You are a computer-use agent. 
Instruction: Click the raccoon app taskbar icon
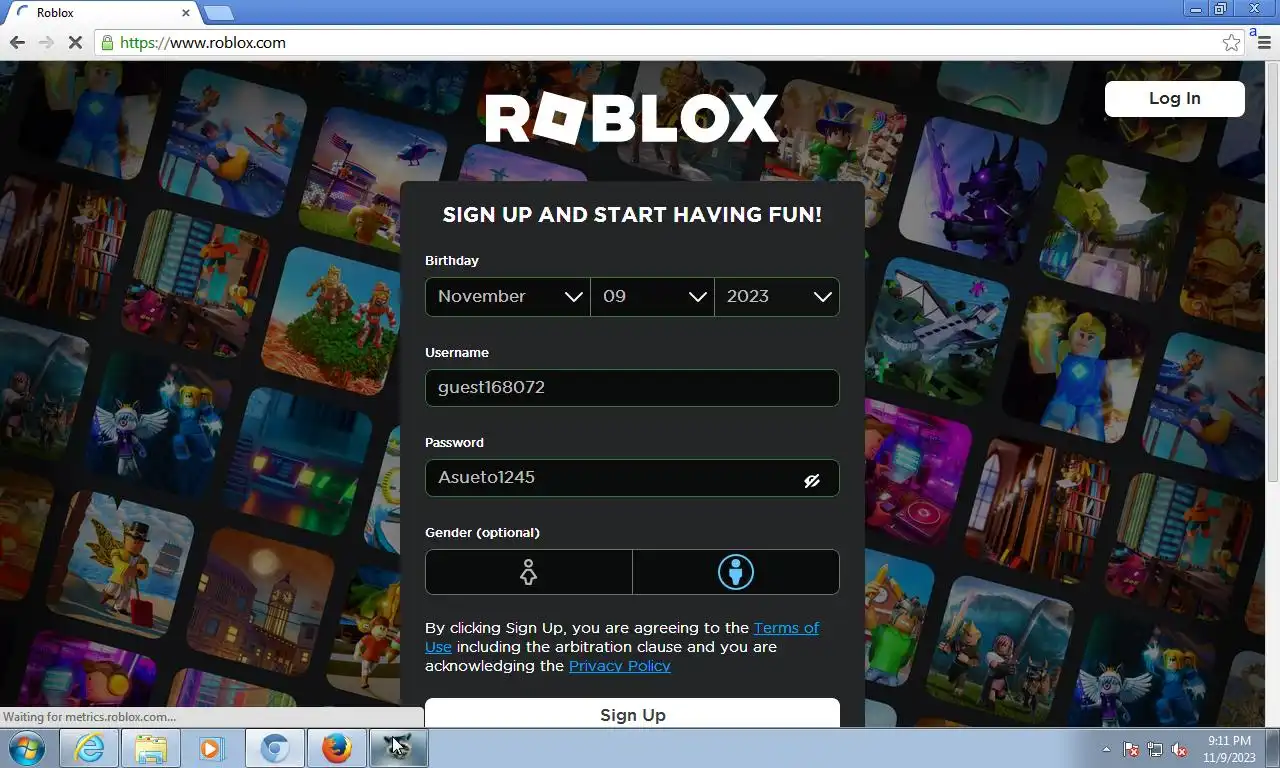[x=399, y=748]
